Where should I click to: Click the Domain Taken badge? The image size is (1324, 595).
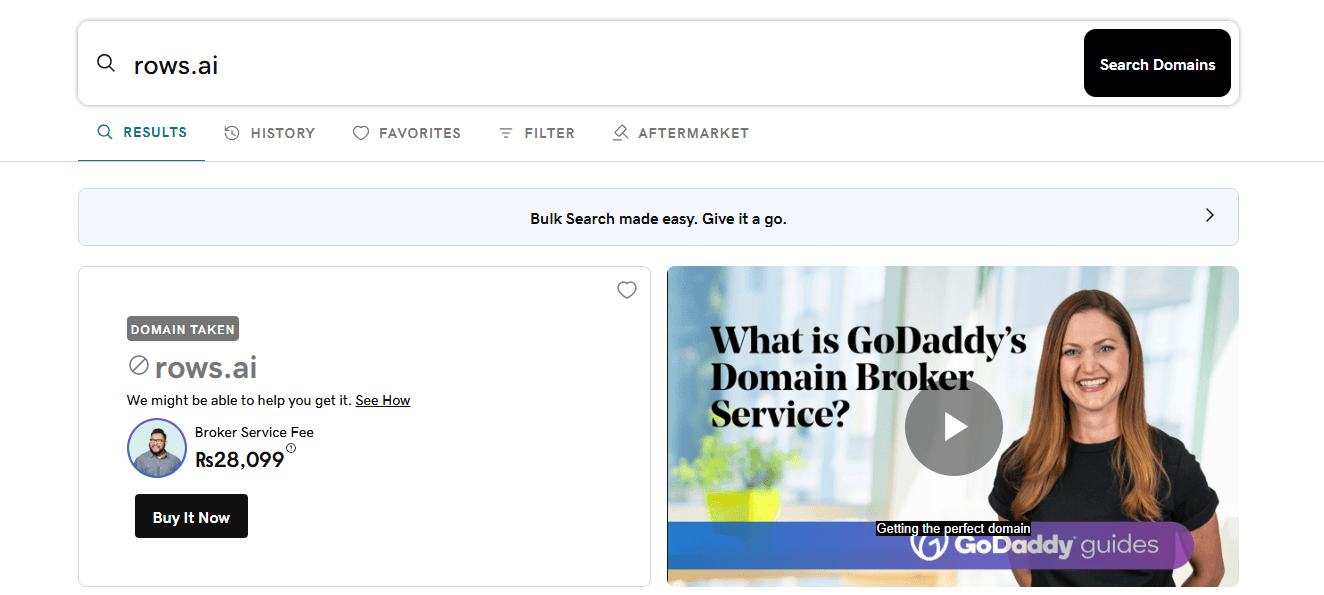click(183, 329)
